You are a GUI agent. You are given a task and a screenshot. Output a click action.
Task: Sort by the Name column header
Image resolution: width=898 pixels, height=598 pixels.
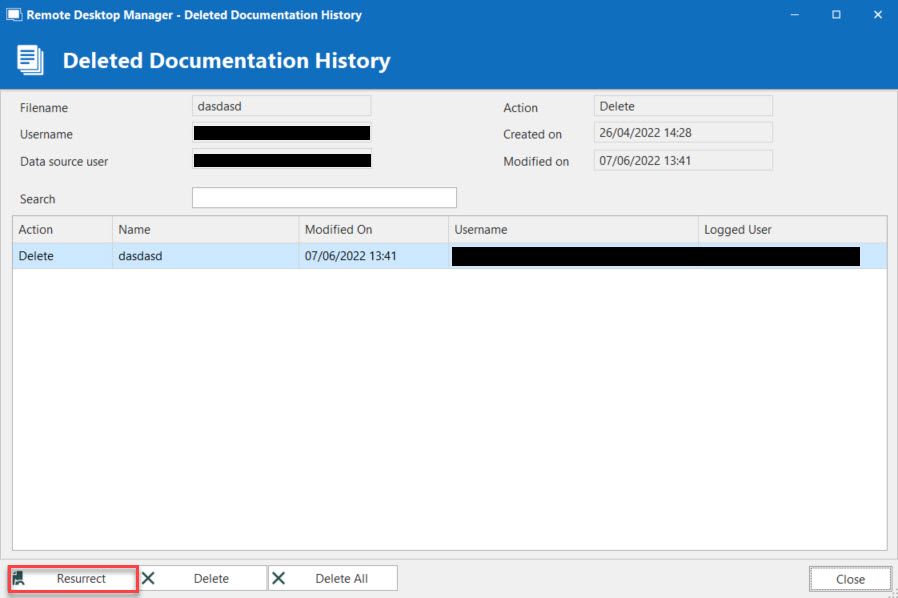coord(205,230)
